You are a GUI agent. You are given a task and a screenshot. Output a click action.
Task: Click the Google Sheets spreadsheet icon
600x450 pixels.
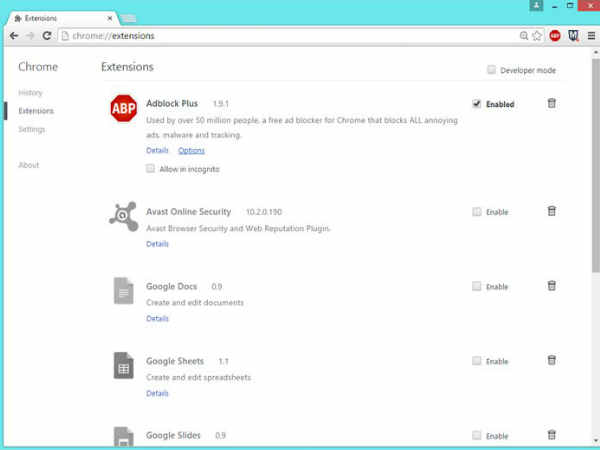(124, 365)
